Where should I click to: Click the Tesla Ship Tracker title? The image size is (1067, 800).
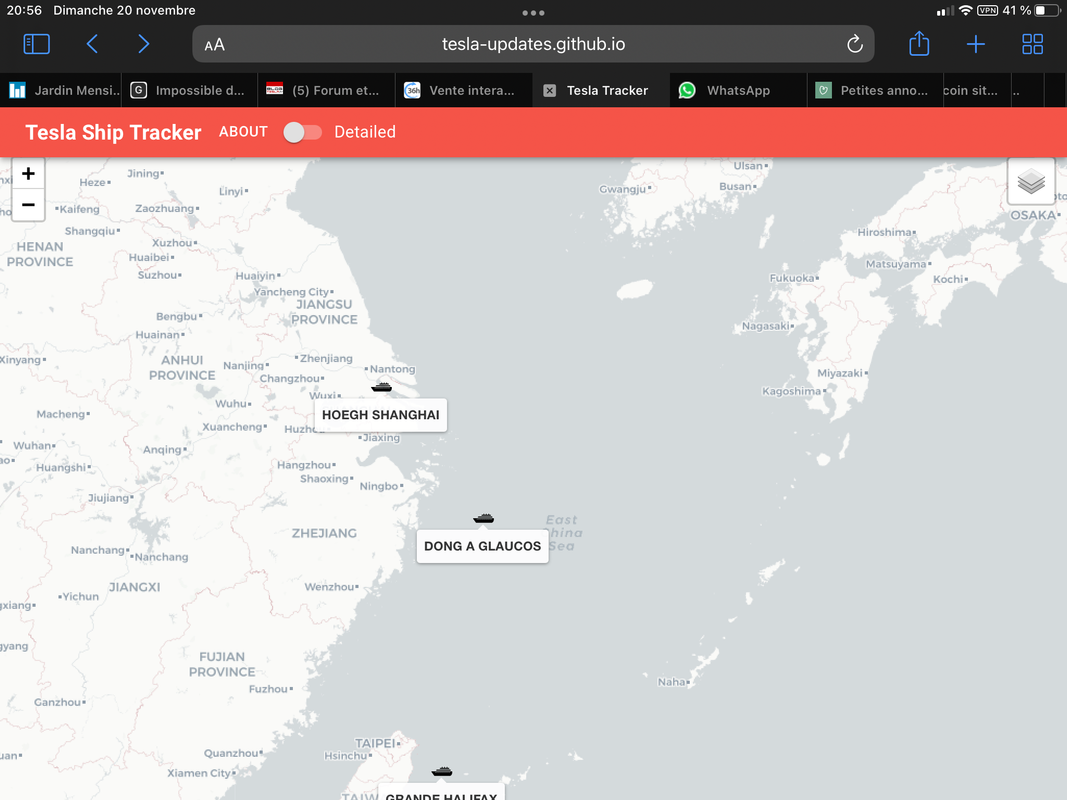point(113,132)
